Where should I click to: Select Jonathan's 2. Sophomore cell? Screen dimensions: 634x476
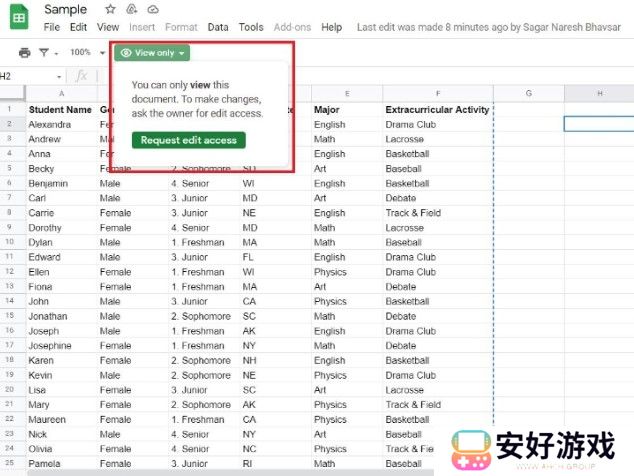(204, 316)
